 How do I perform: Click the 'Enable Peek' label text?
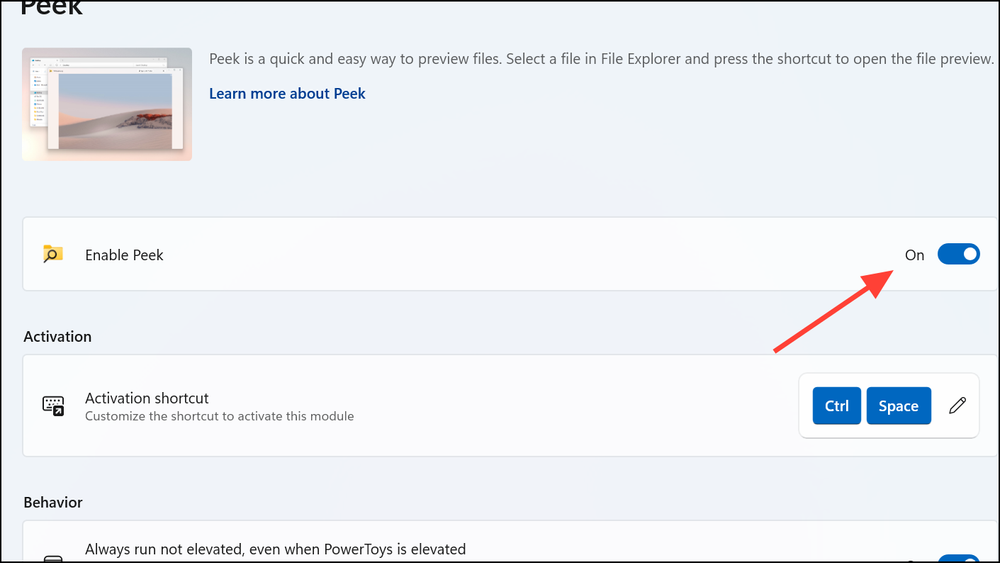[x=124, y=255]
